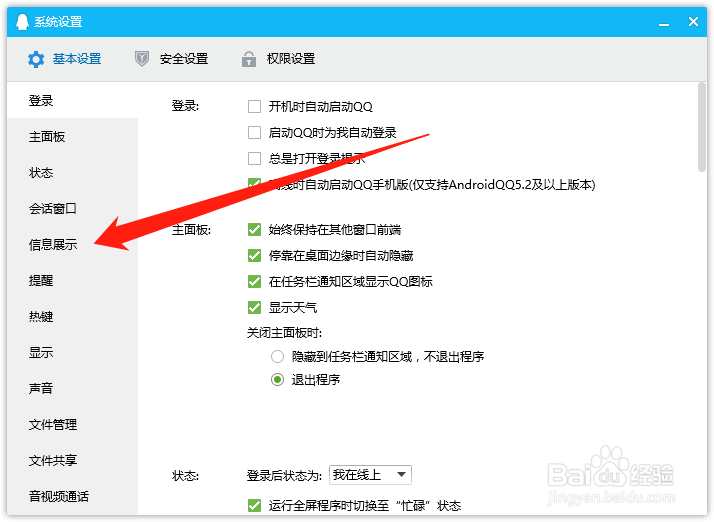Viewport: 714px width, 522px height.
Task: Open 音视频通话 settings in sidebar
Action: click(72, 496)
